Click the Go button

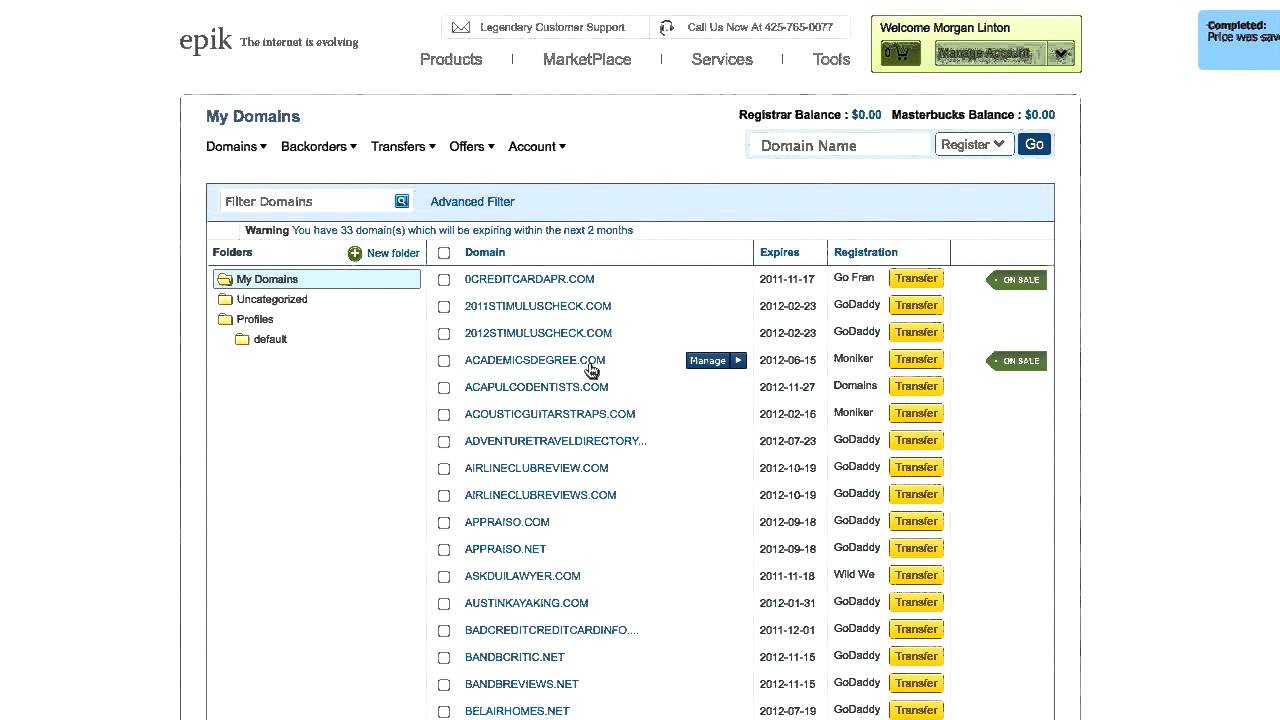[1035, 144]
